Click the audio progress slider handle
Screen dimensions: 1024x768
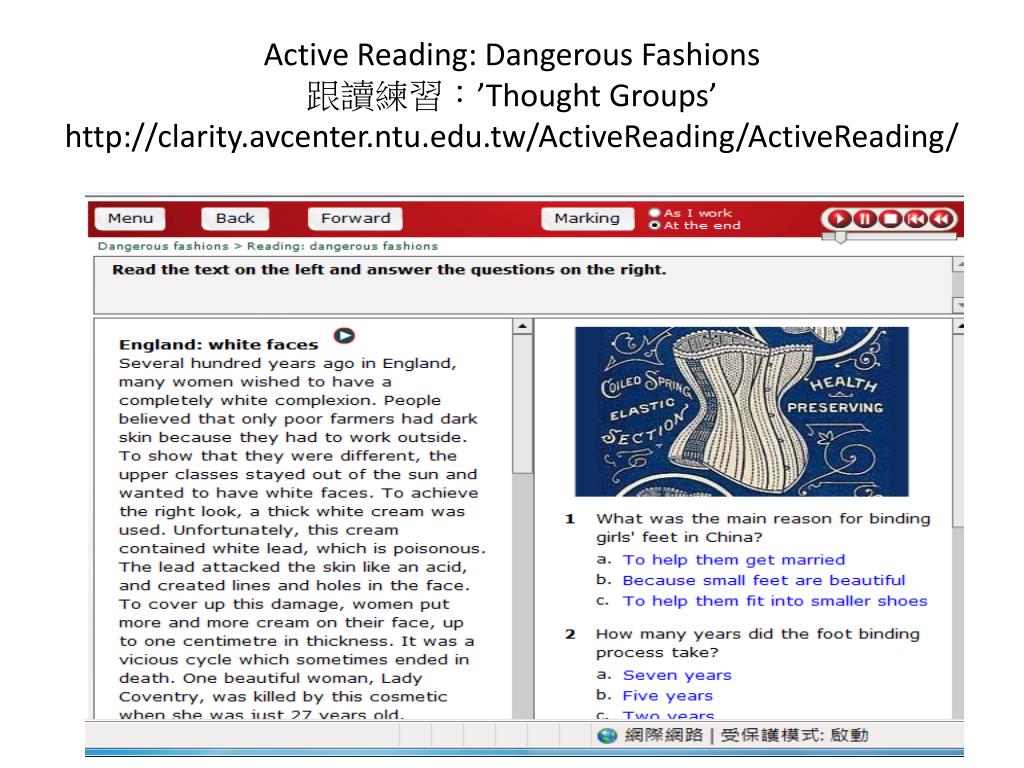tap(840, 238)
